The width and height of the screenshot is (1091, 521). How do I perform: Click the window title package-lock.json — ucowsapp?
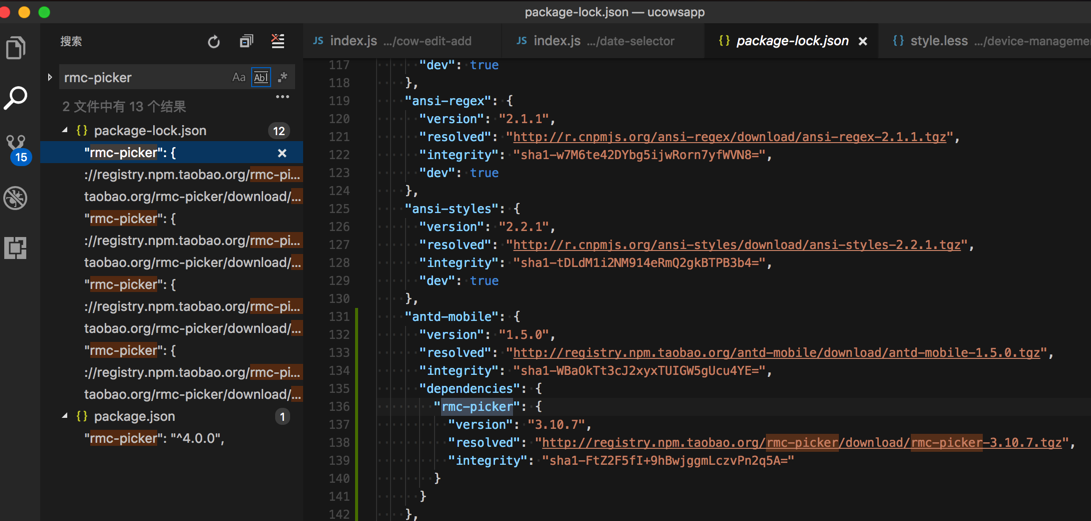tap(614, 12)
